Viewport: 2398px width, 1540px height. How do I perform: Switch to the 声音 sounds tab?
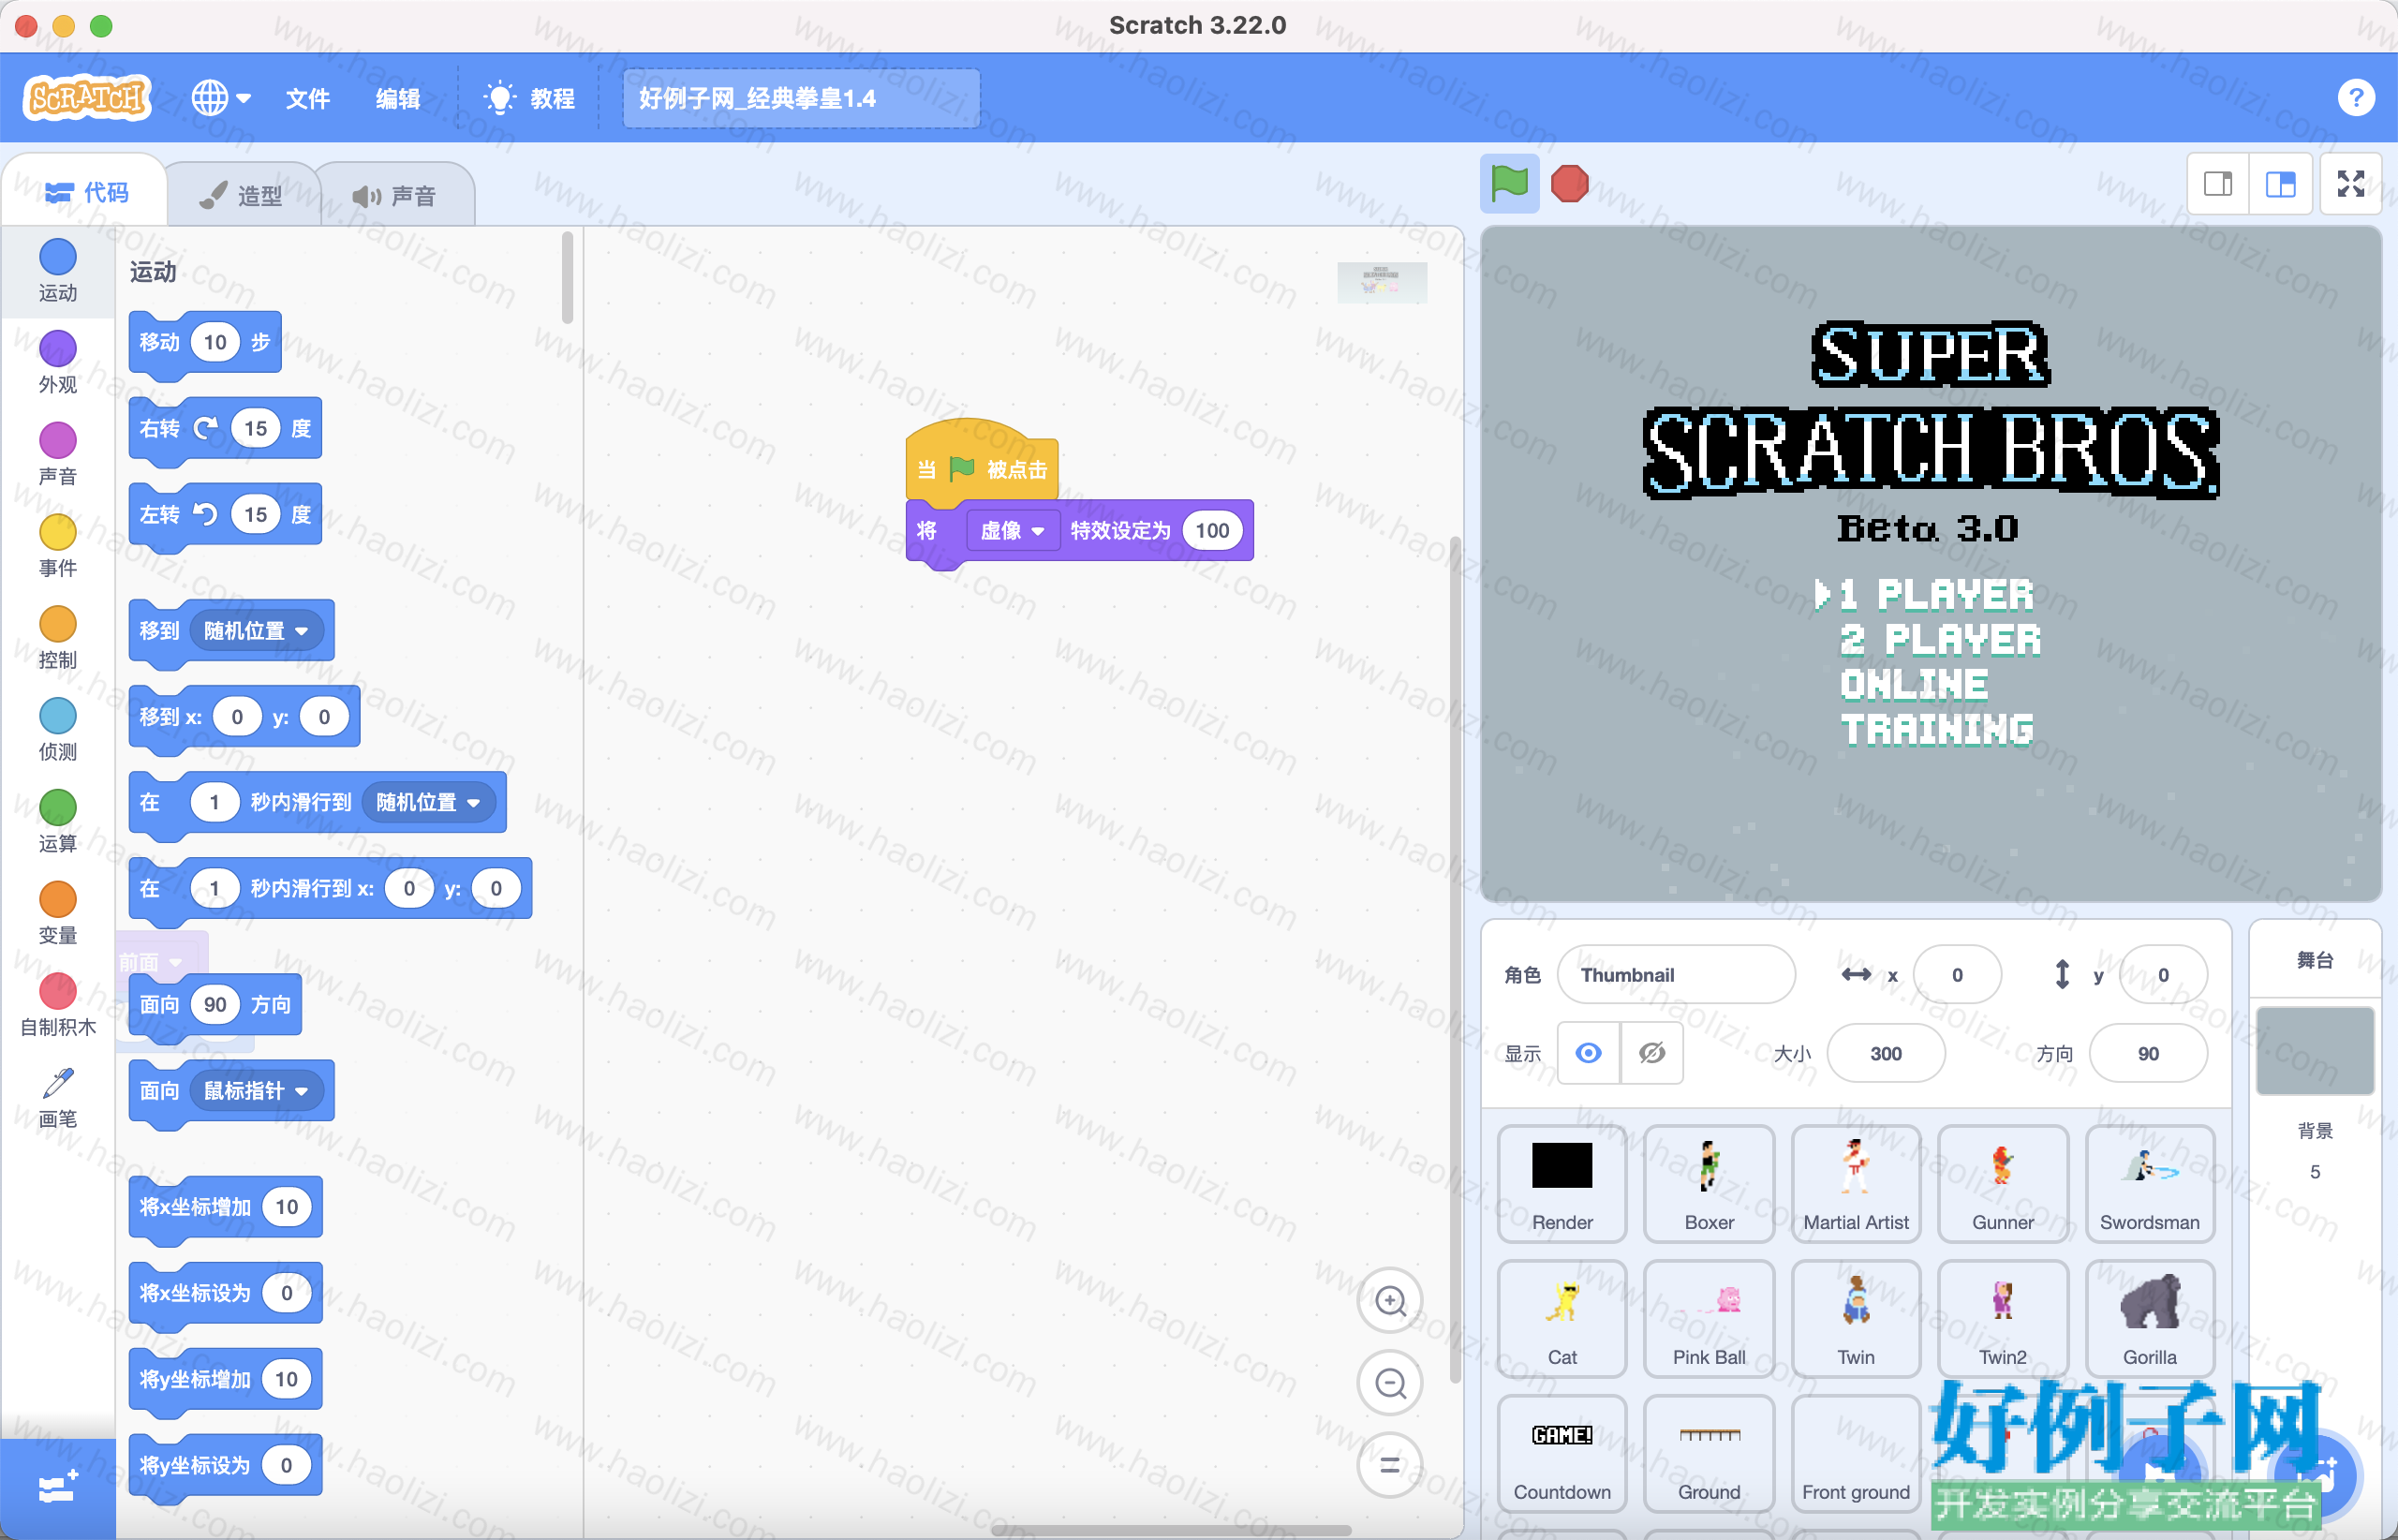pyautogui.click(x=394, y=195)
